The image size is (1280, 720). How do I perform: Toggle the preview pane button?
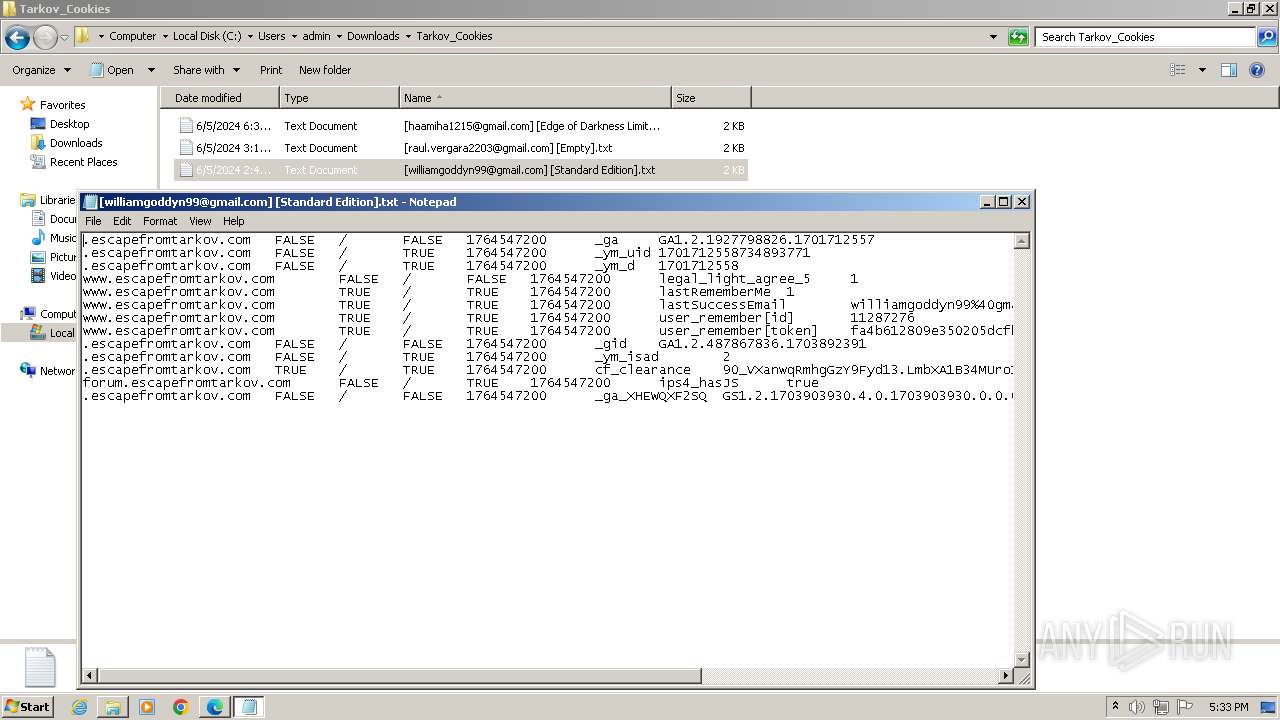click(x=1229, y=70)
